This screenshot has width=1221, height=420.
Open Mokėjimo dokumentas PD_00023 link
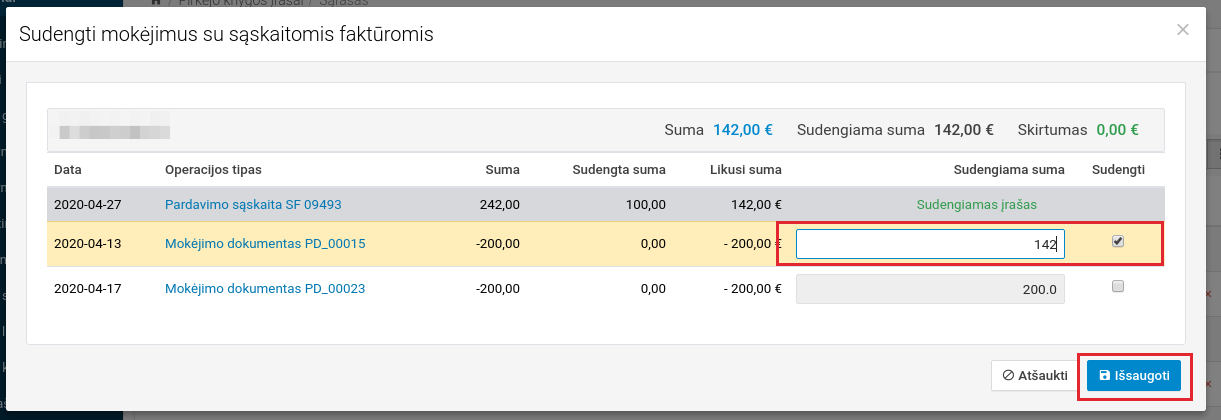(264, 289)
